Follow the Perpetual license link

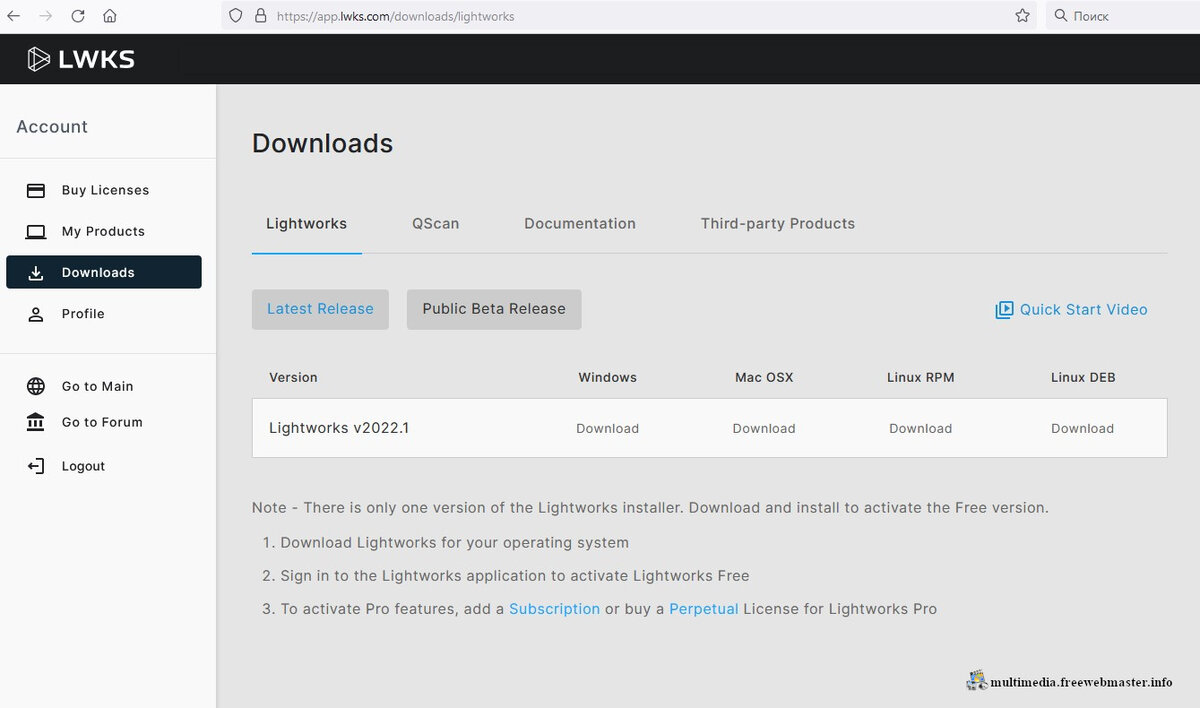[704, 609]
